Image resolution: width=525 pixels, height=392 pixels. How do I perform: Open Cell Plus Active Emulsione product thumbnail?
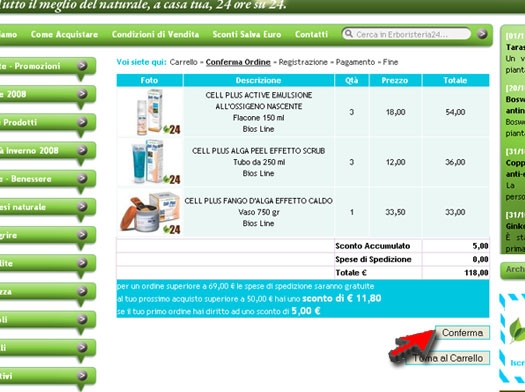click(150, 112)
